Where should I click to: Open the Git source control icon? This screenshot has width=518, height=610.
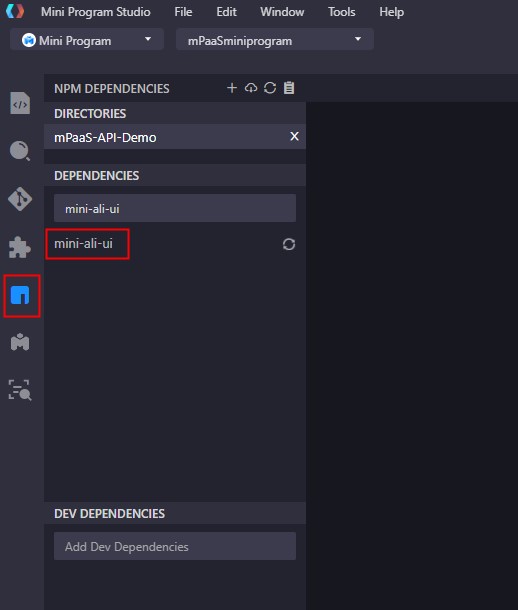coord(20,199)
